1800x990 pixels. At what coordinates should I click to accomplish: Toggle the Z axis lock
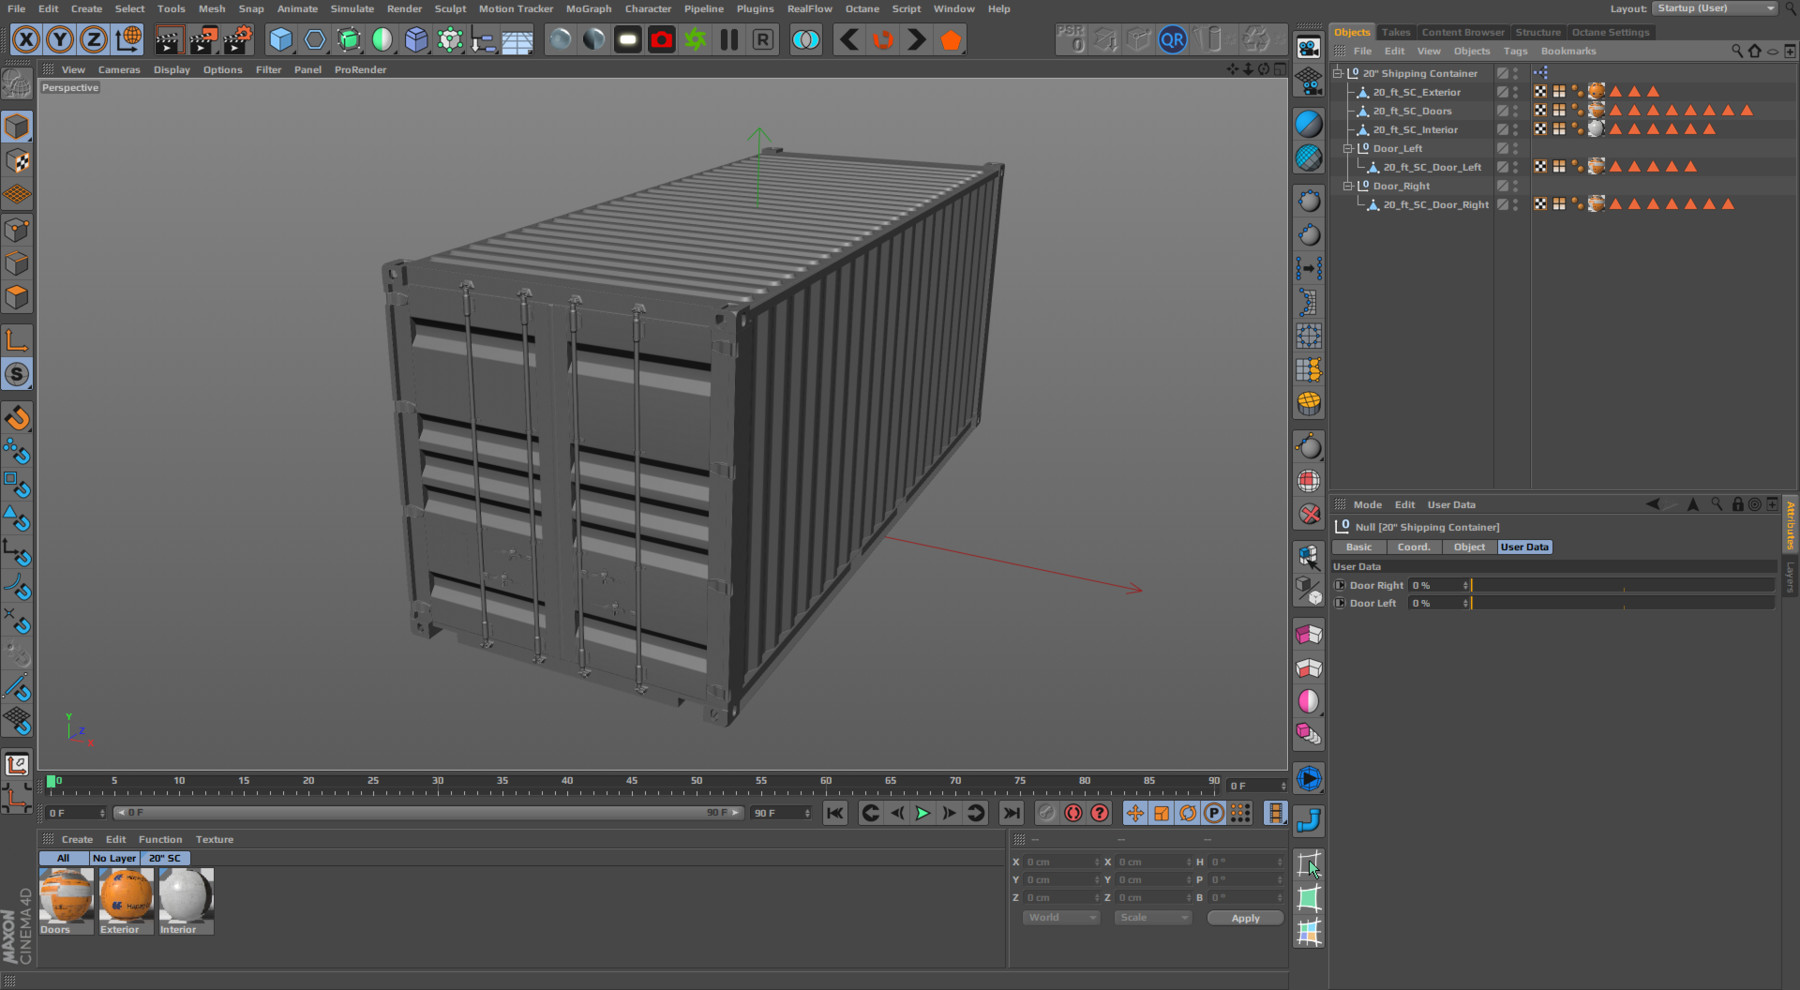tap(93, 40)
